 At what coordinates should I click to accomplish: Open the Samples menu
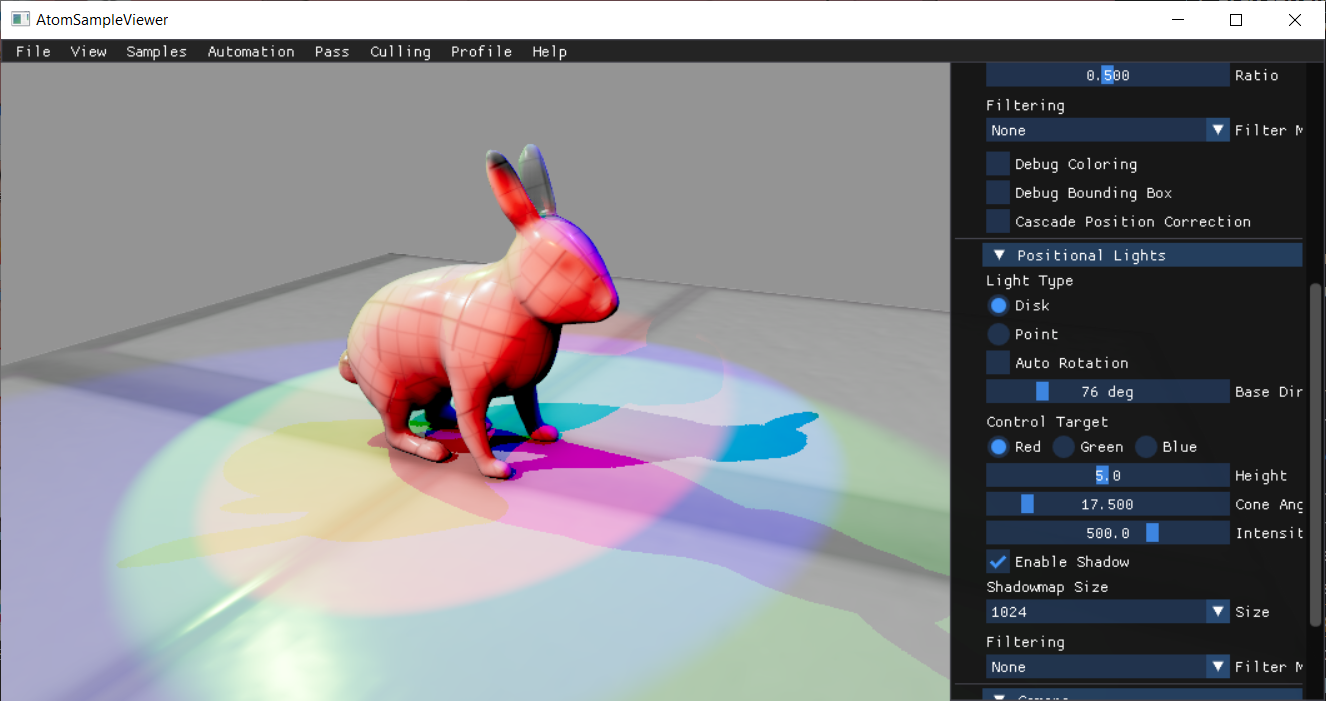pyautogui.click(x=156, y=51)
